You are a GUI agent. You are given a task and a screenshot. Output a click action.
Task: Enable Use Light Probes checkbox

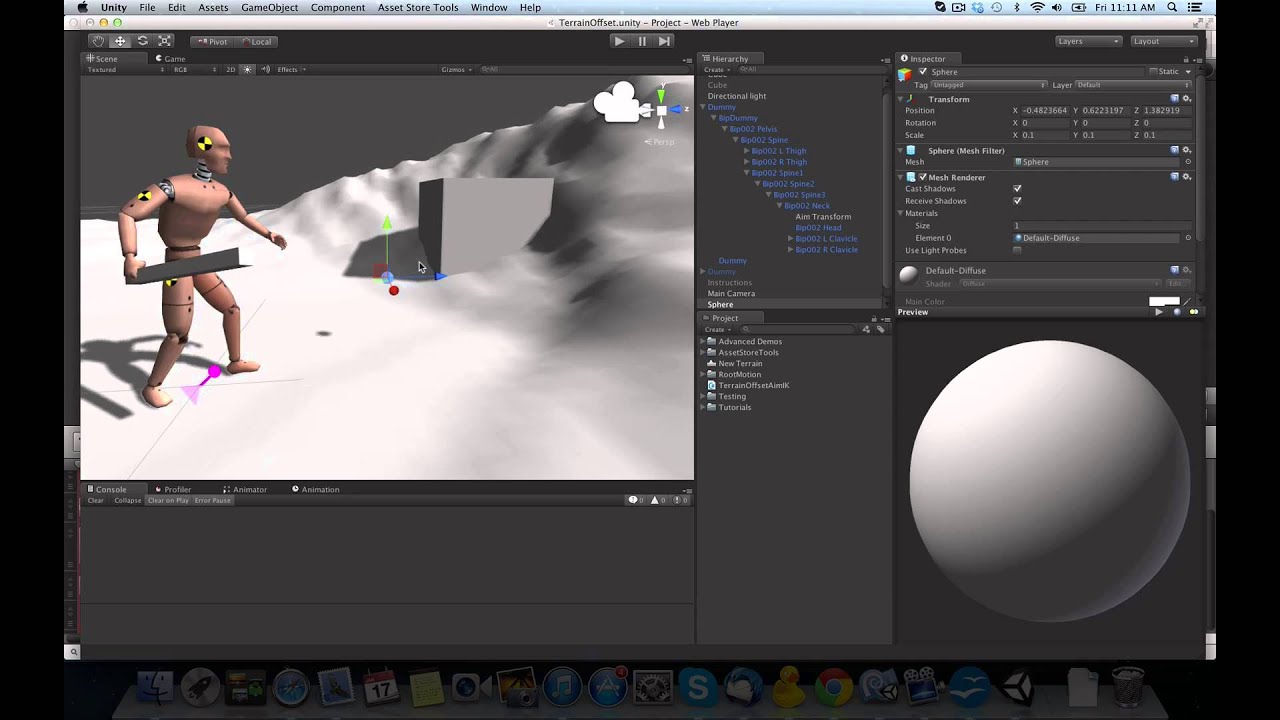click(x=1017, y=250)
